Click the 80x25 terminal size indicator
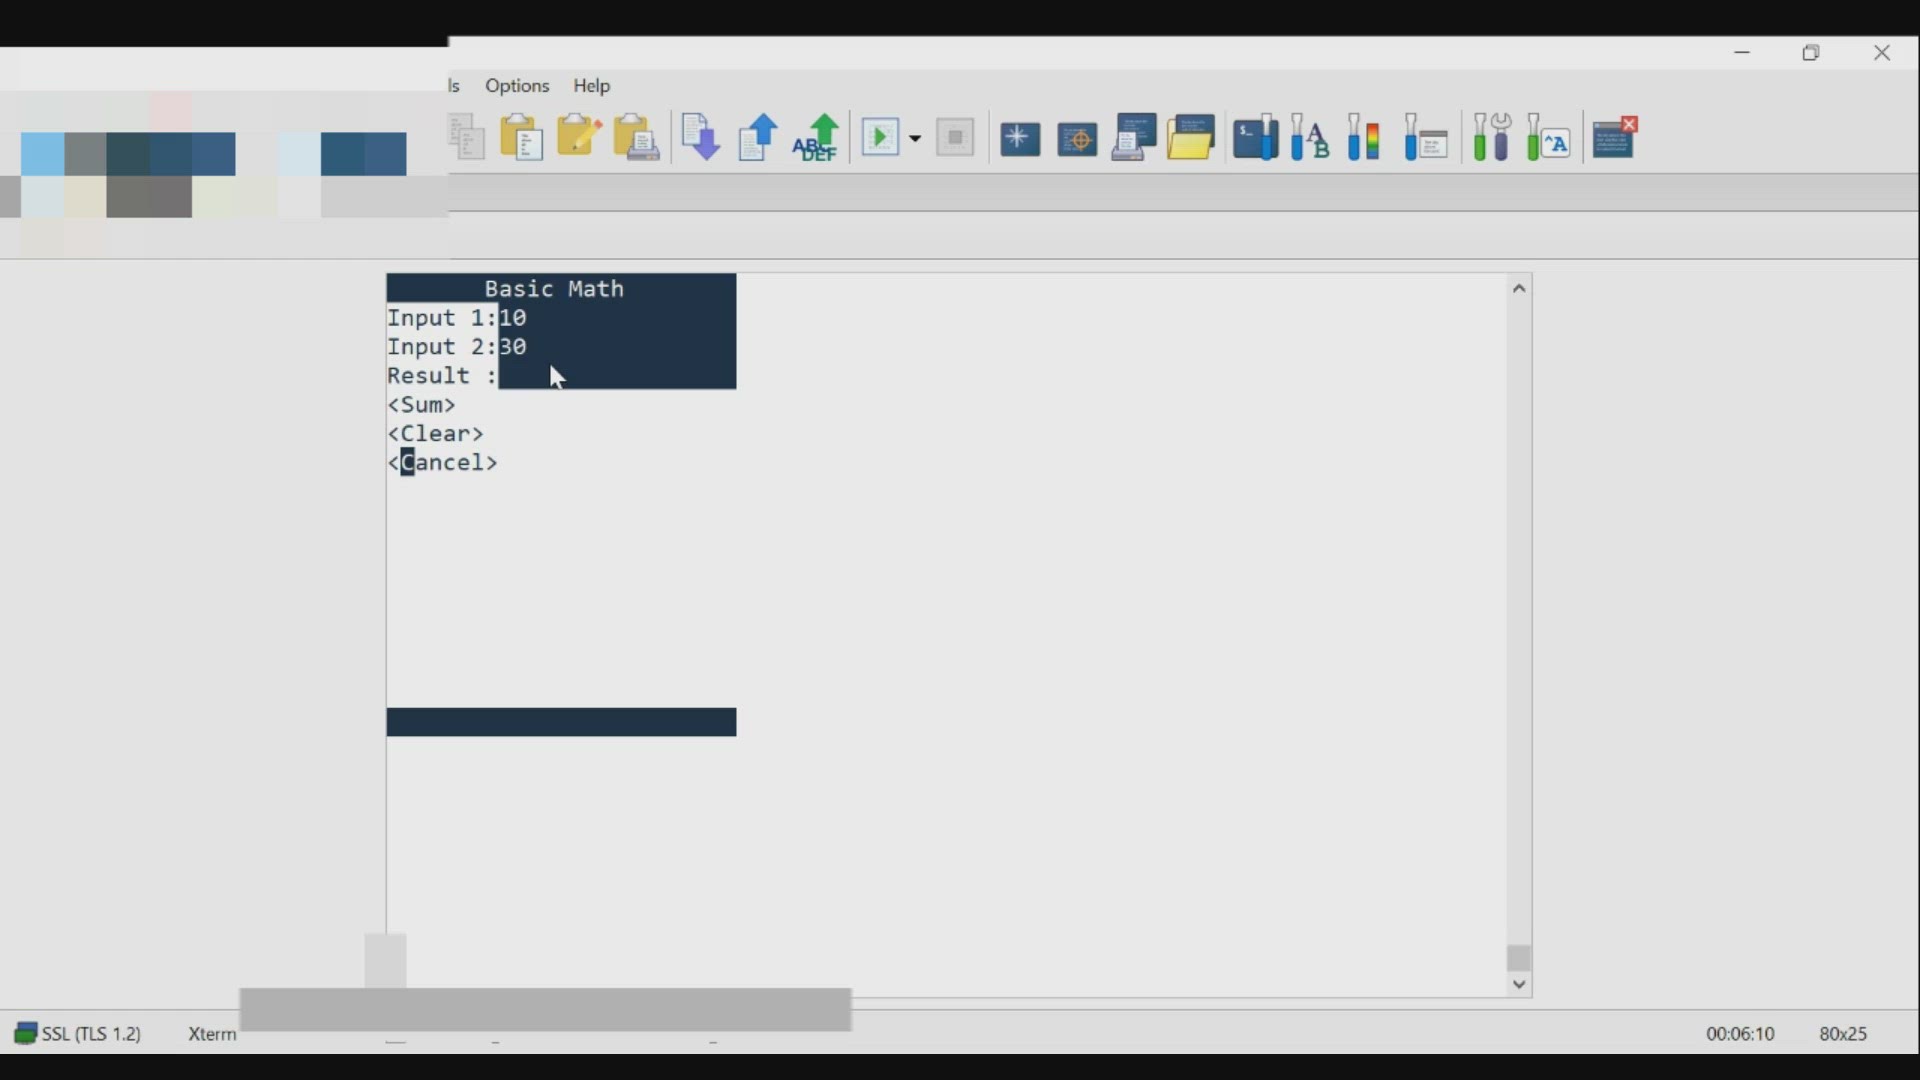Image resolution: width=1920 pixels, height=1080 pixels. (x=1843, y=1034)
